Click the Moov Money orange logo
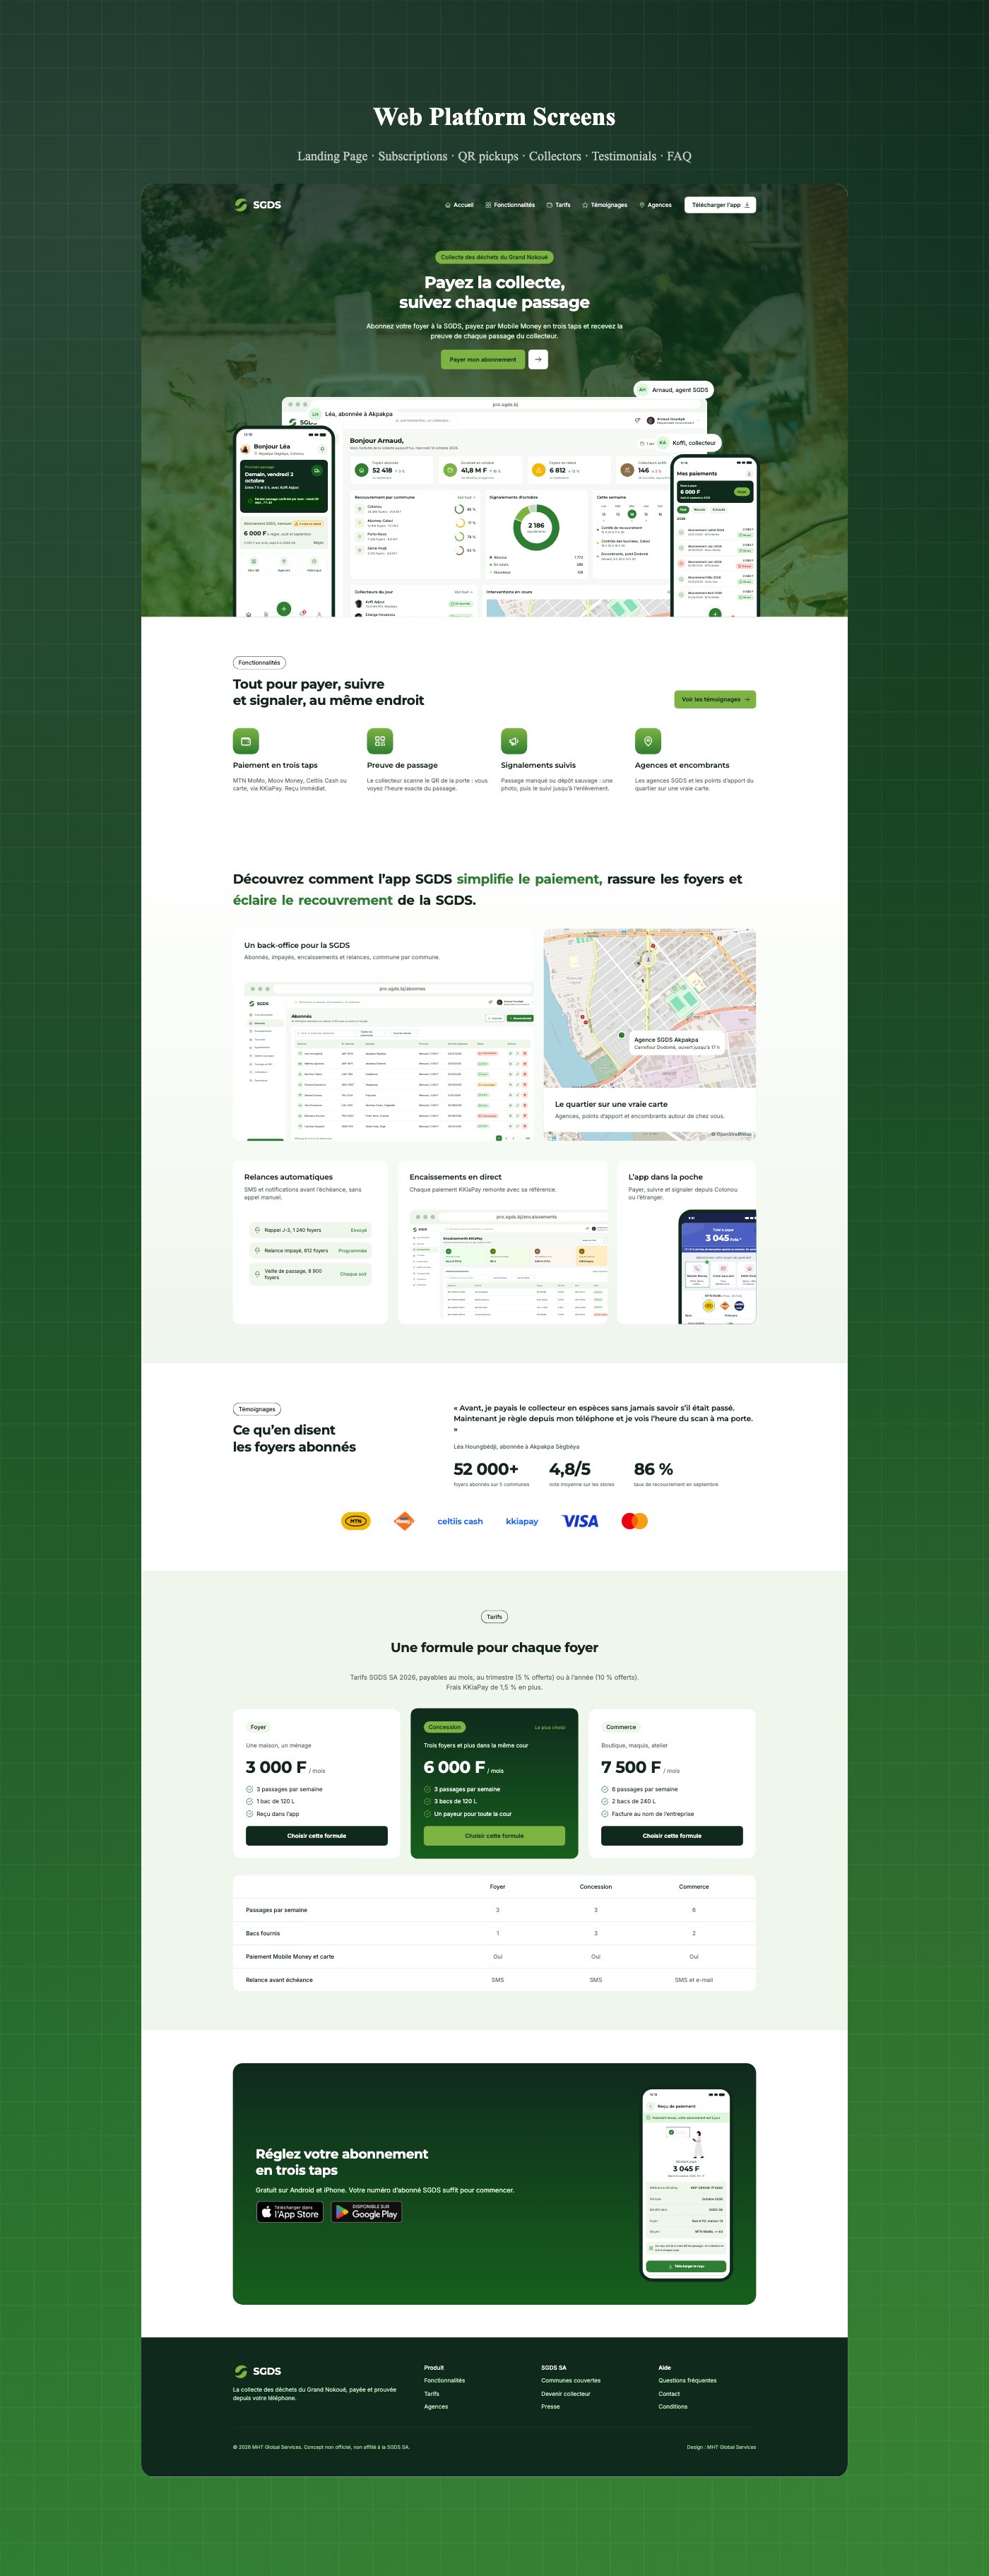This screenshot has height=2576, width=989. coord(404,1521)
